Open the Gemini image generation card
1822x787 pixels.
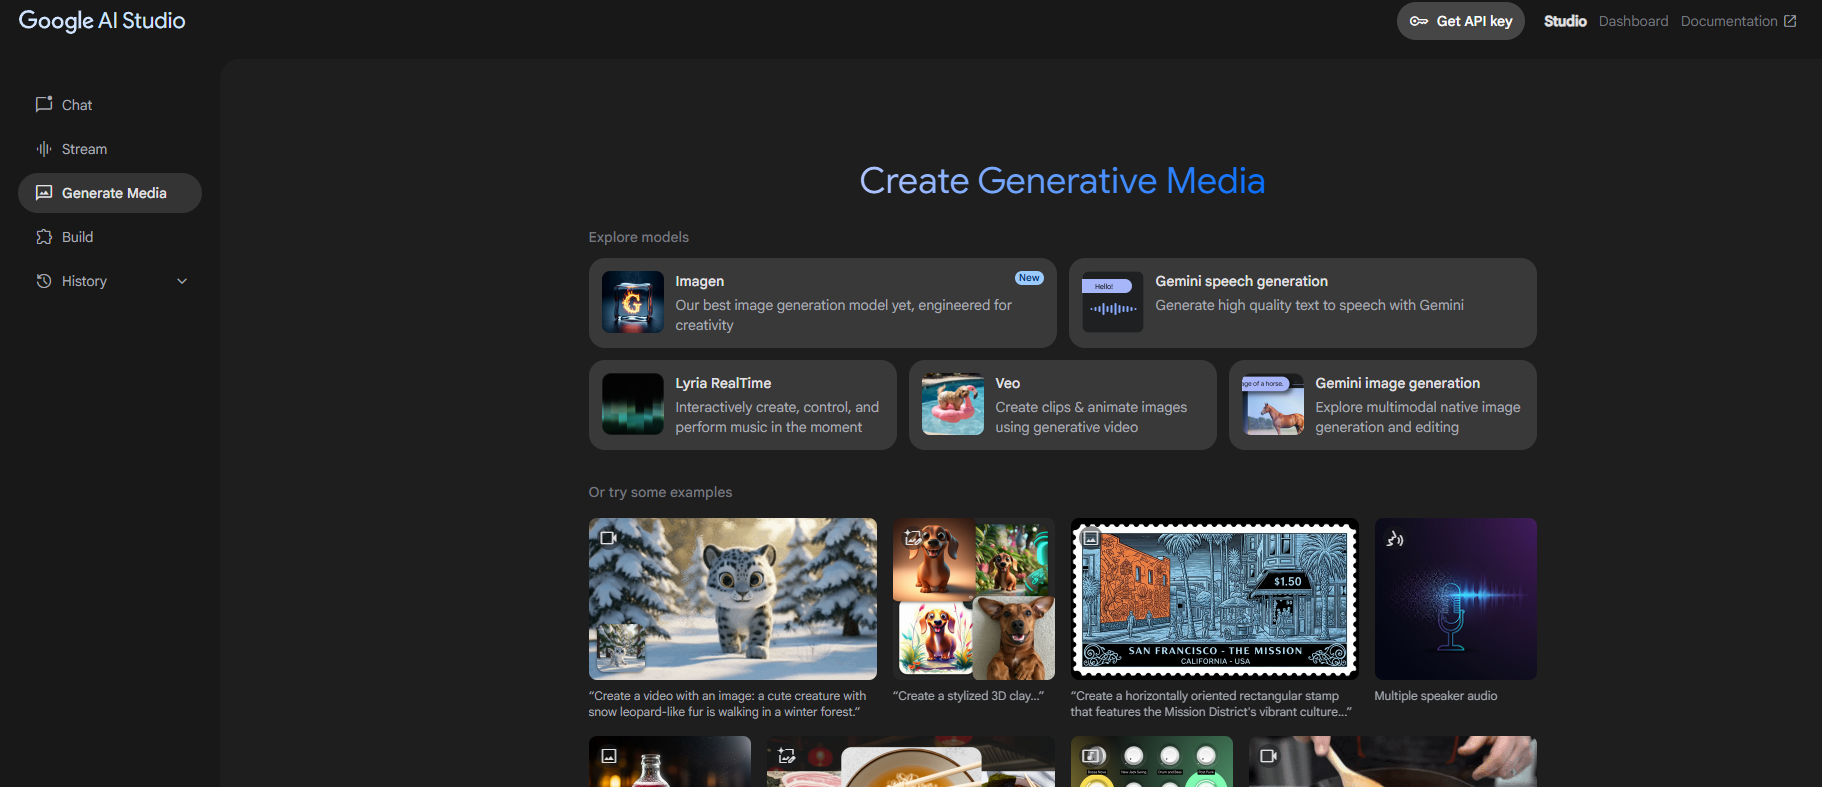pos(1382,405)
